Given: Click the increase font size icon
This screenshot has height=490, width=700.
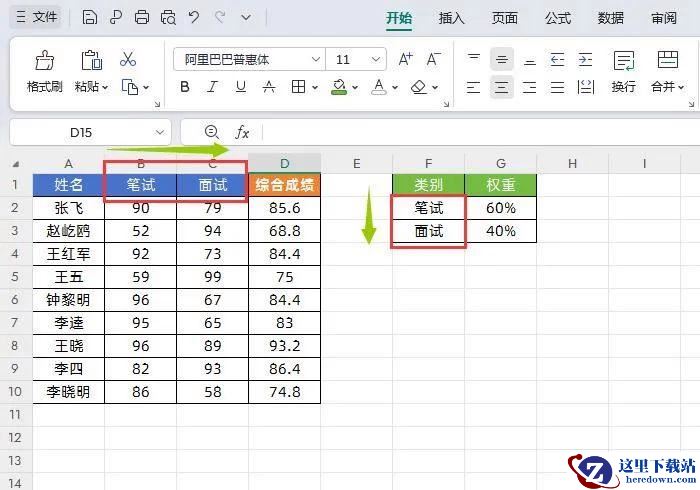Looking at the screenshot, I should [x=406, y=60].
